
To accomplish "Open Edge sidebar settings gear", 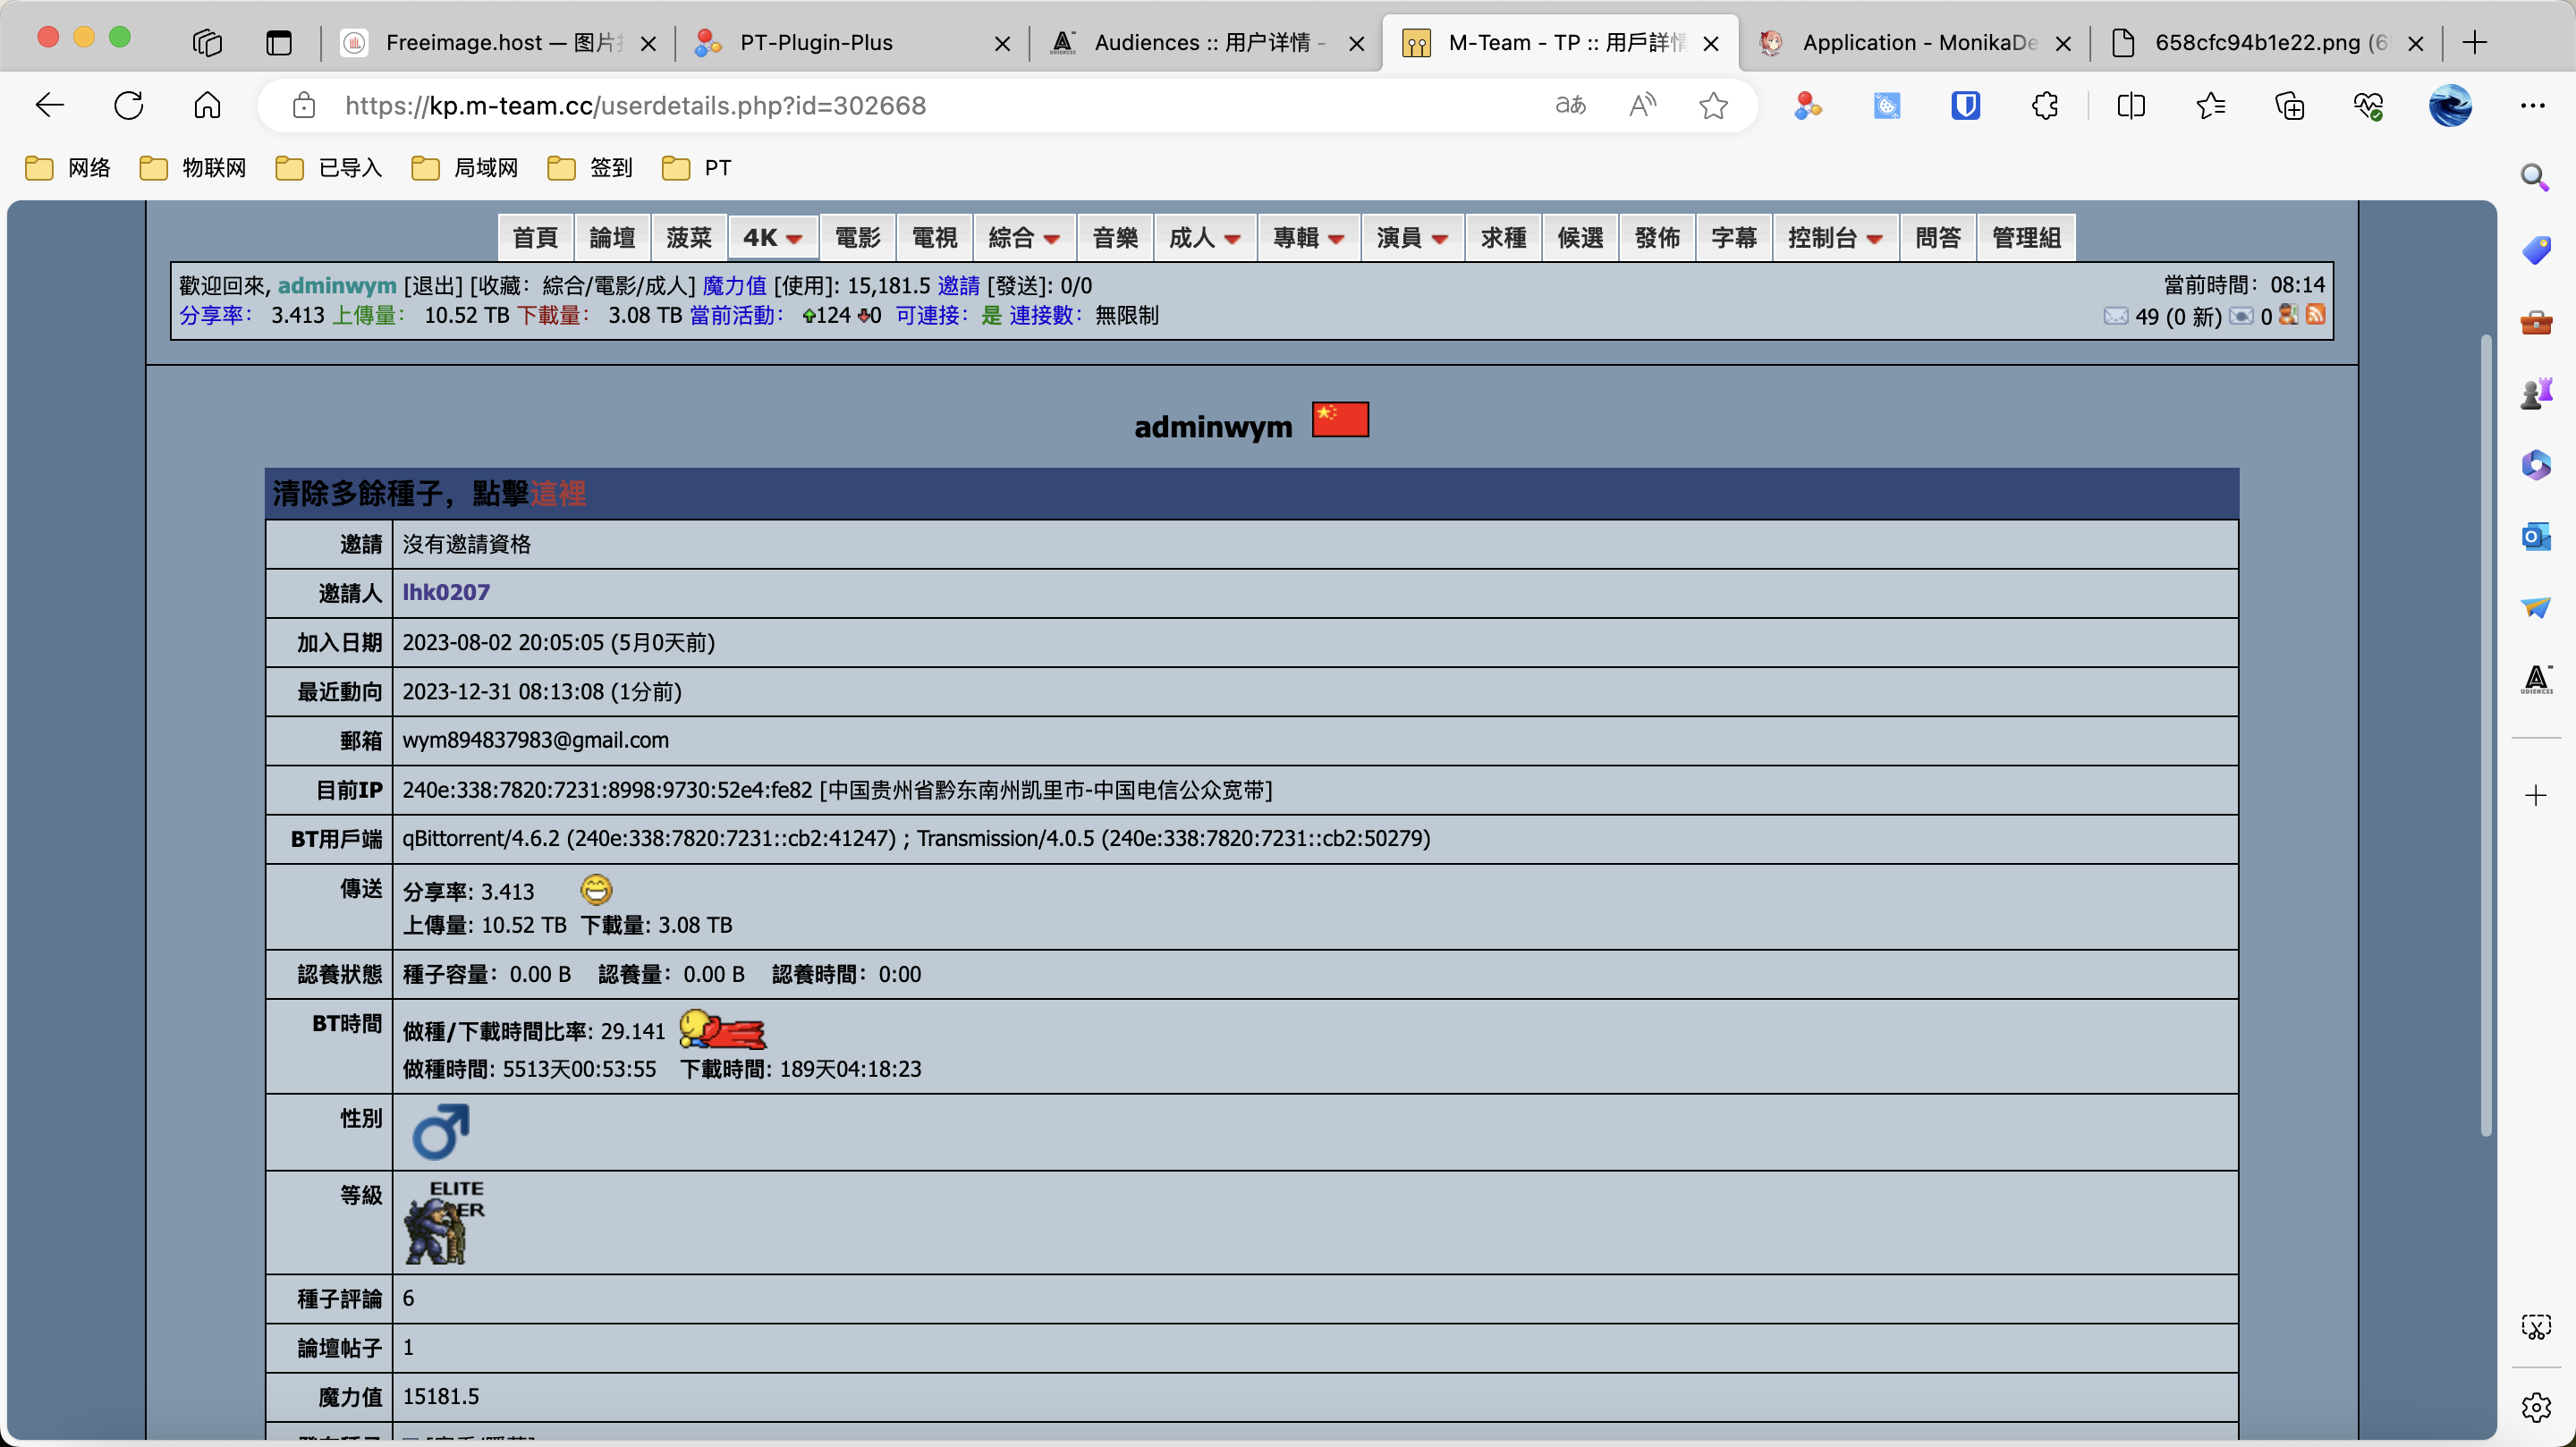I will click(2535, 1407).
